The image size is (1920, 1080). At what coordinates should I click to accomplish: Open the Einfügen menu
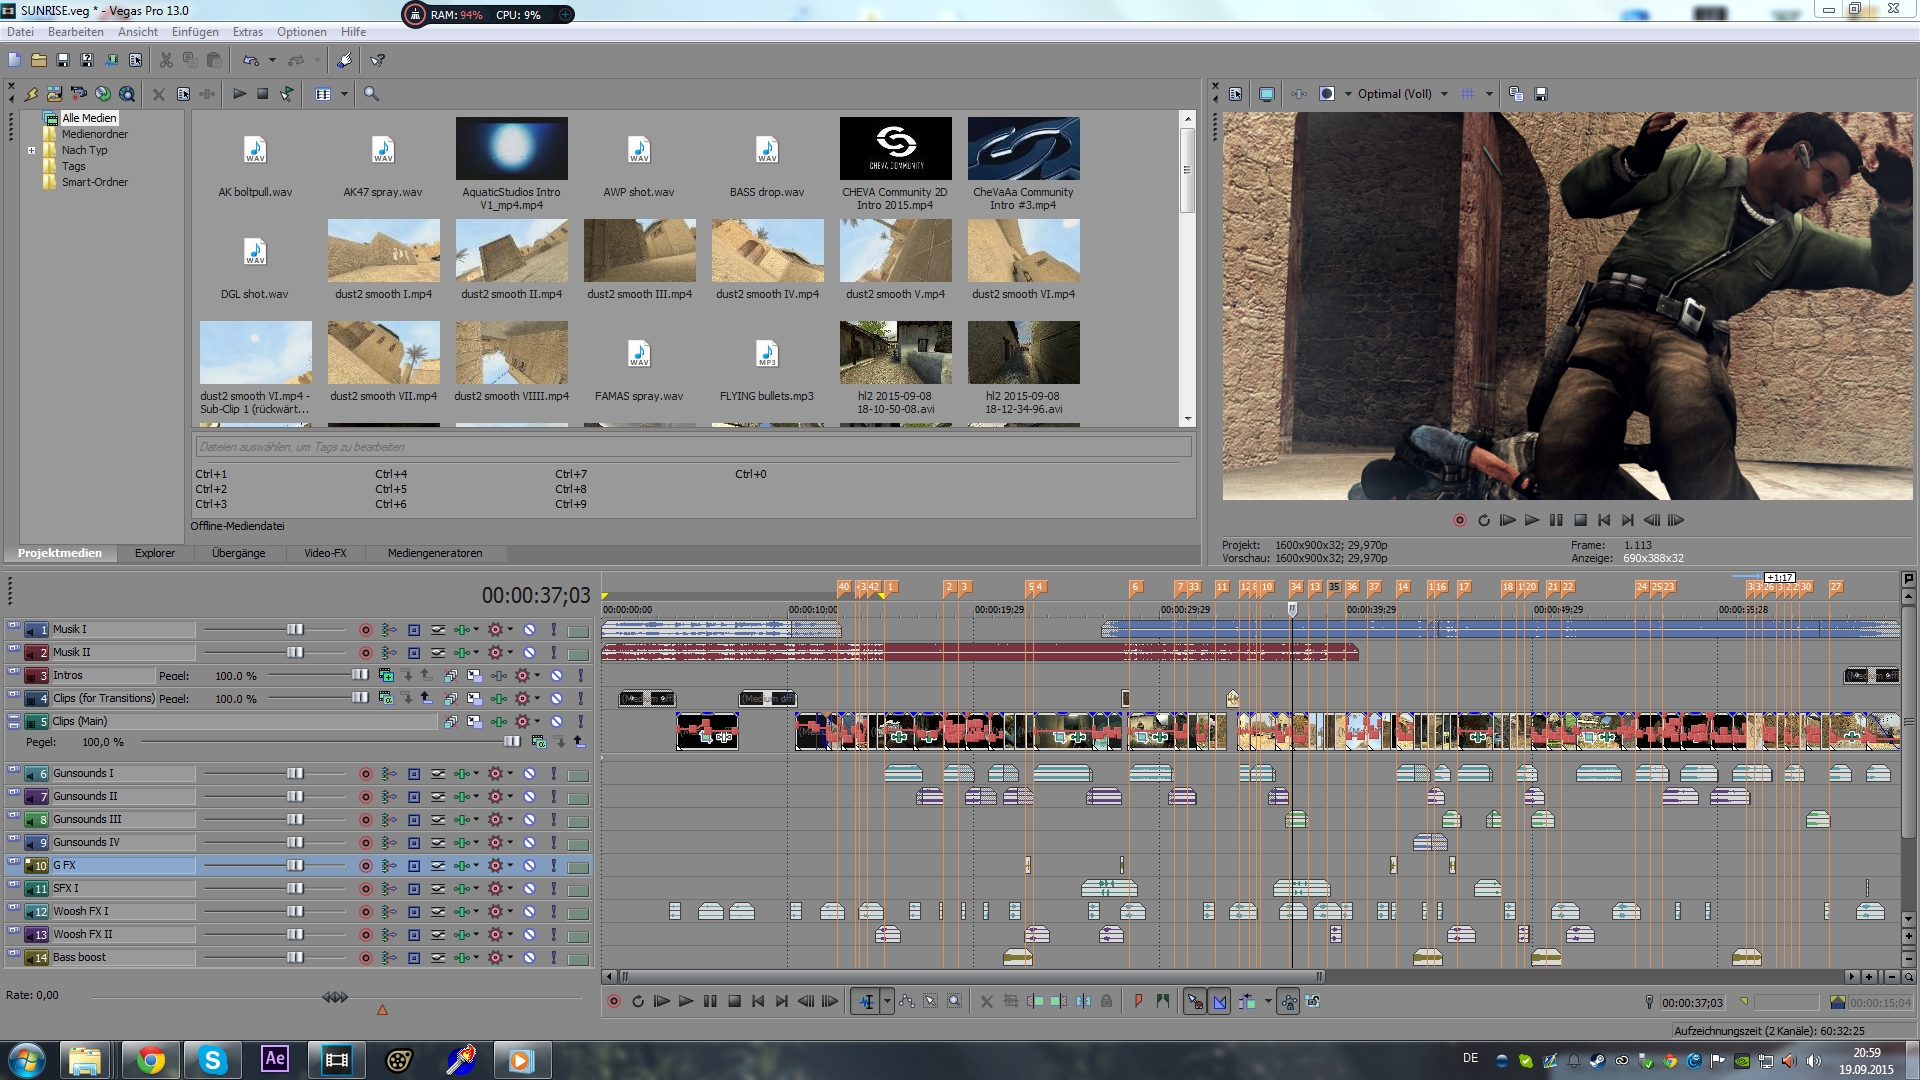[195, 32]
